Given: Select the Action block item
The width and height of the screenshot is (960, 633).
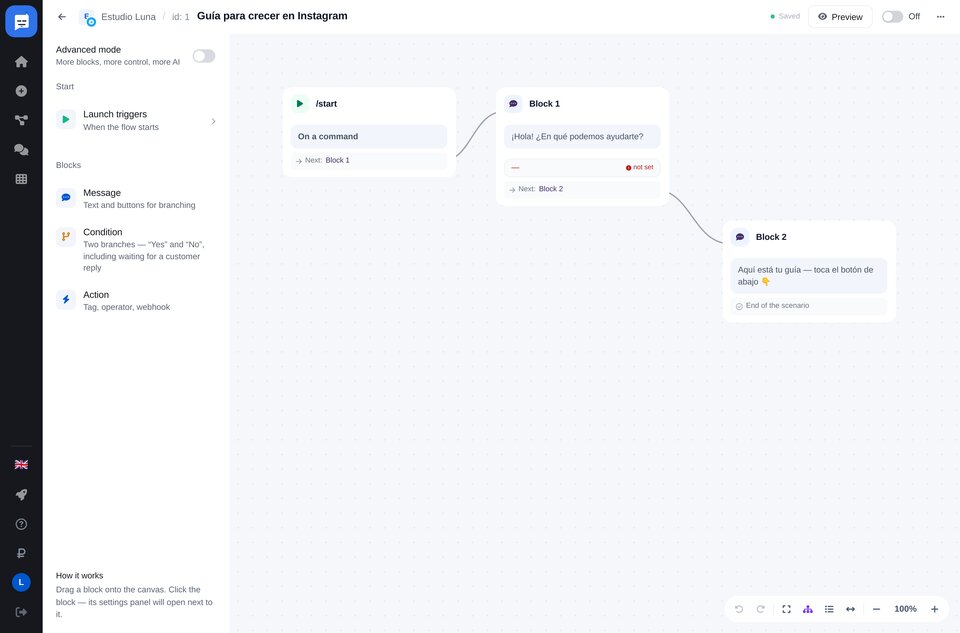Looking at the screenshot, I should tap(136, 301).
